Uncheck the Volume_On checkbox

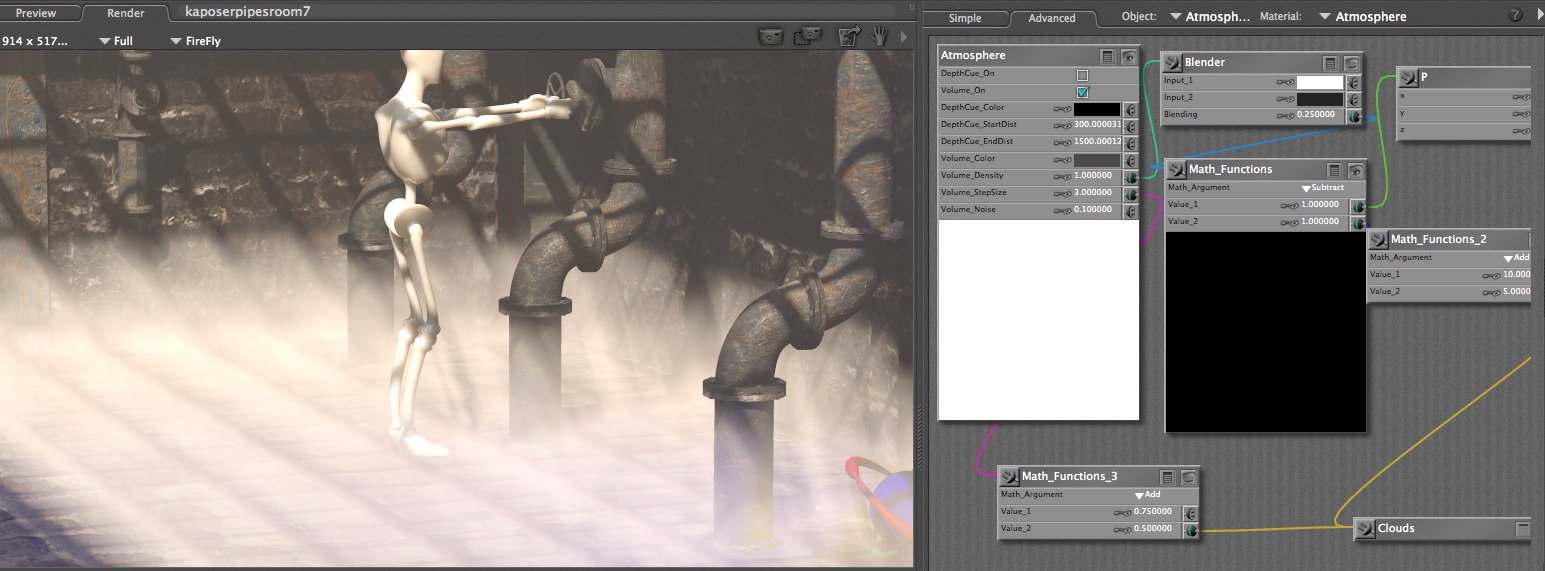point(1082,91)
